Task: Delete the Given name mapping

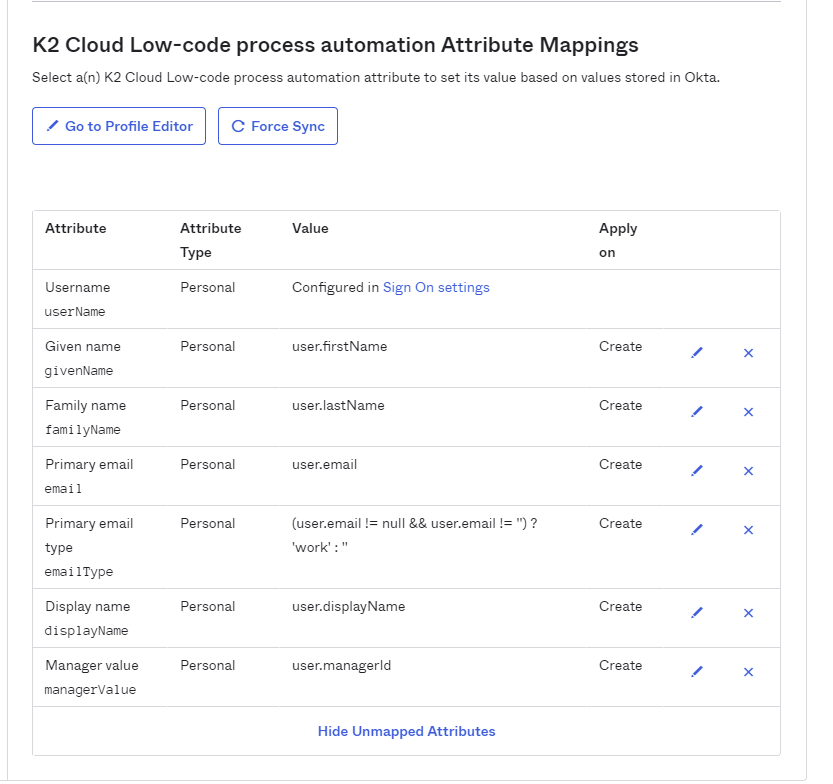Action: 748,353
